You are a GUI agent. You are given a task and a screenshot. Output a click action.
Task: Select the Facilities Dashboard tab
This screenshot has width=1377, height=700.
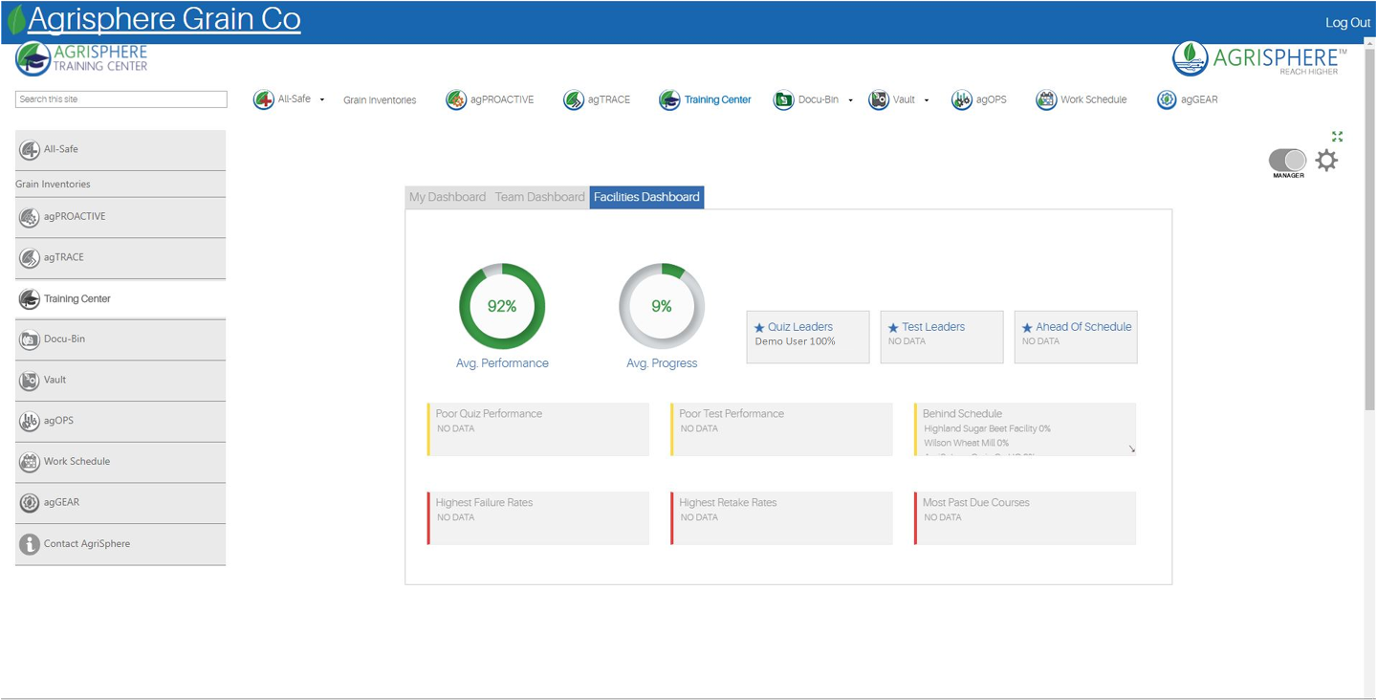coord(647,197)
